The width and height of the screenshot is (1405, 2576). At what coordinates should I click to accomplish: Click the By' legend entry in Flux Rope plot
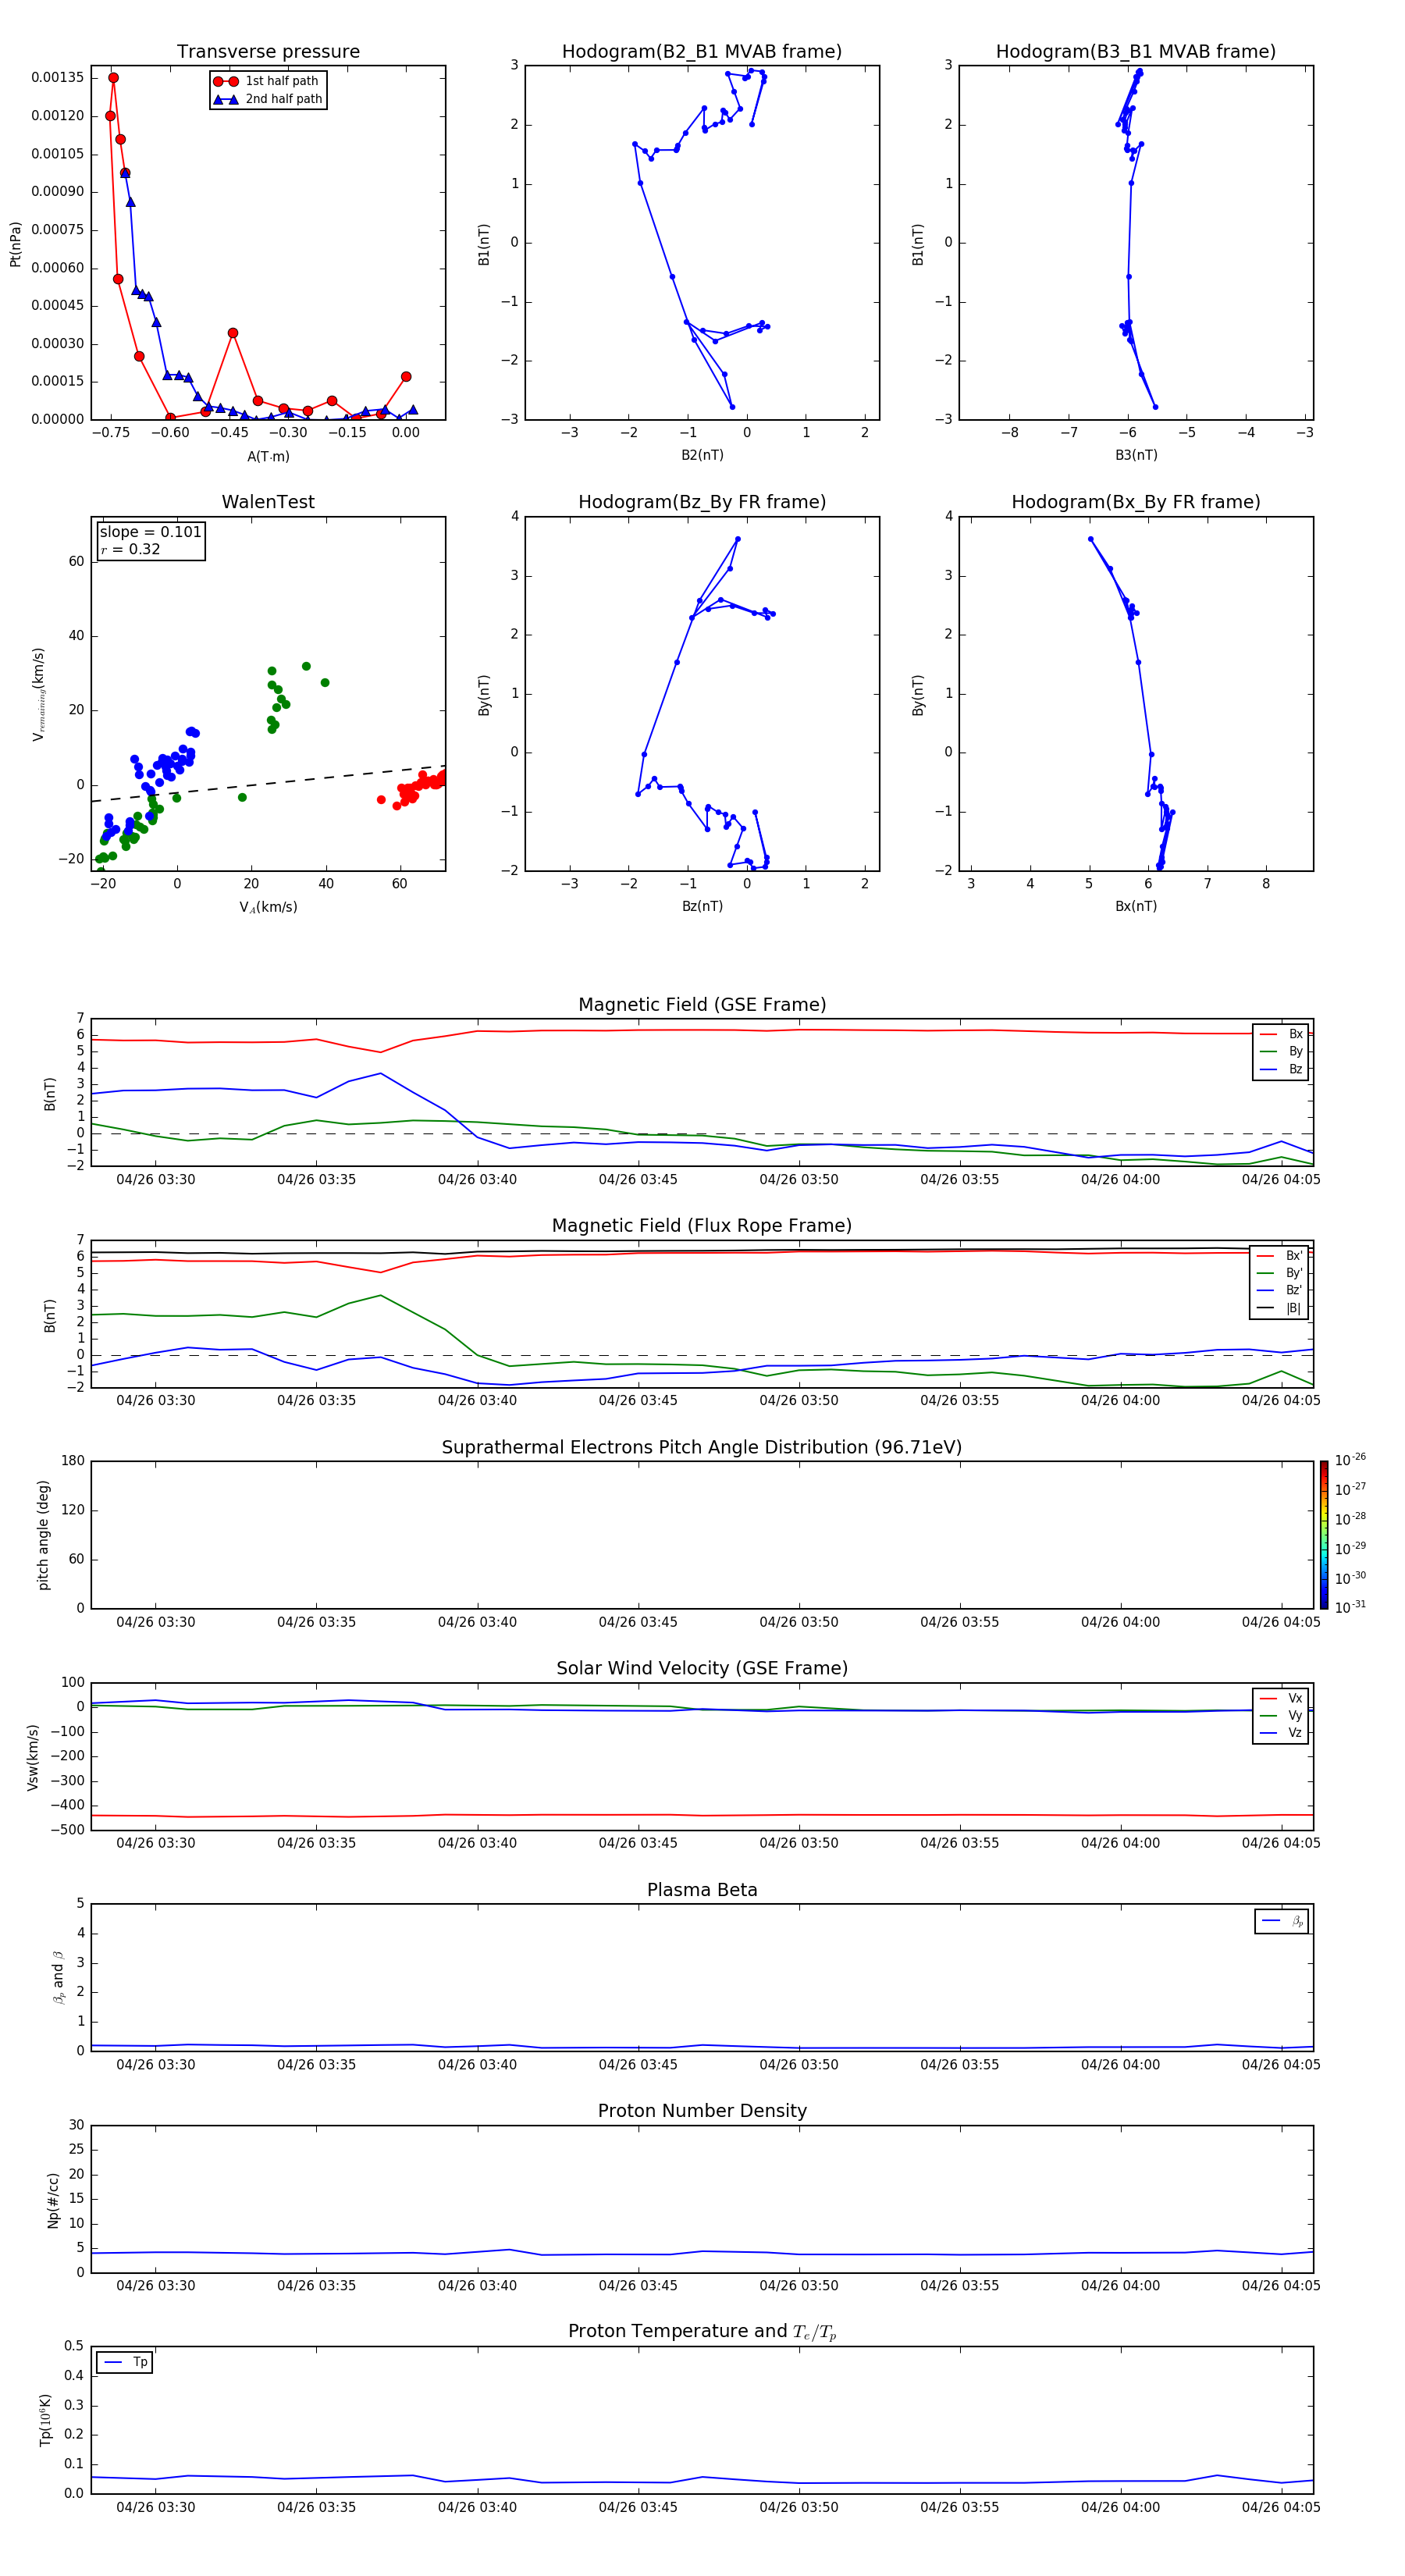pos(1279,1273)
